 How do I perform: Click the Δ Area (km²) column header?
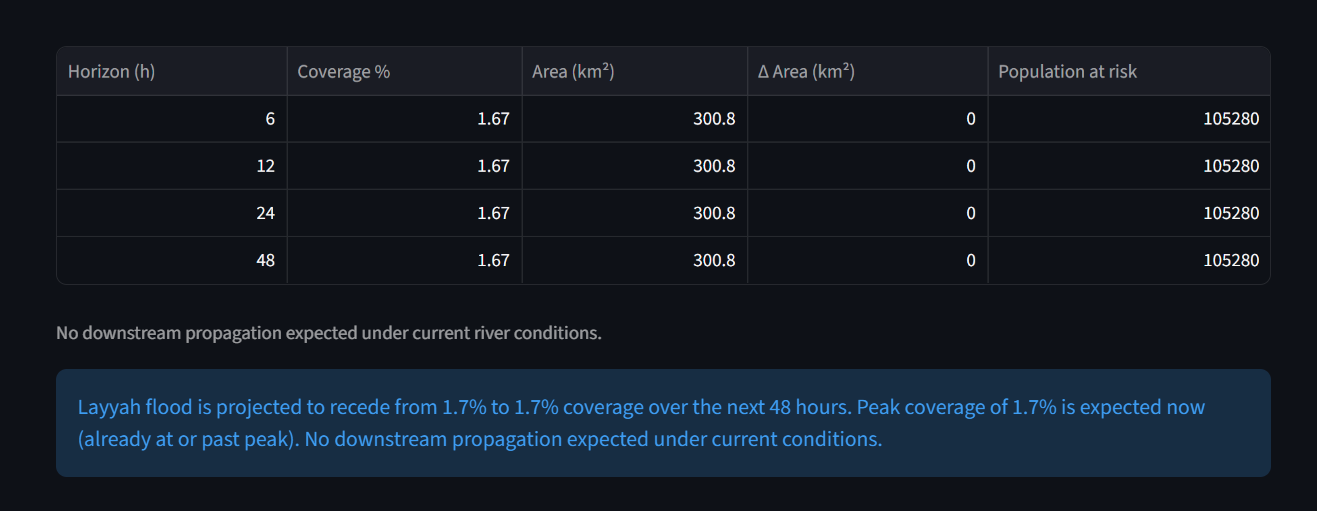868,72
